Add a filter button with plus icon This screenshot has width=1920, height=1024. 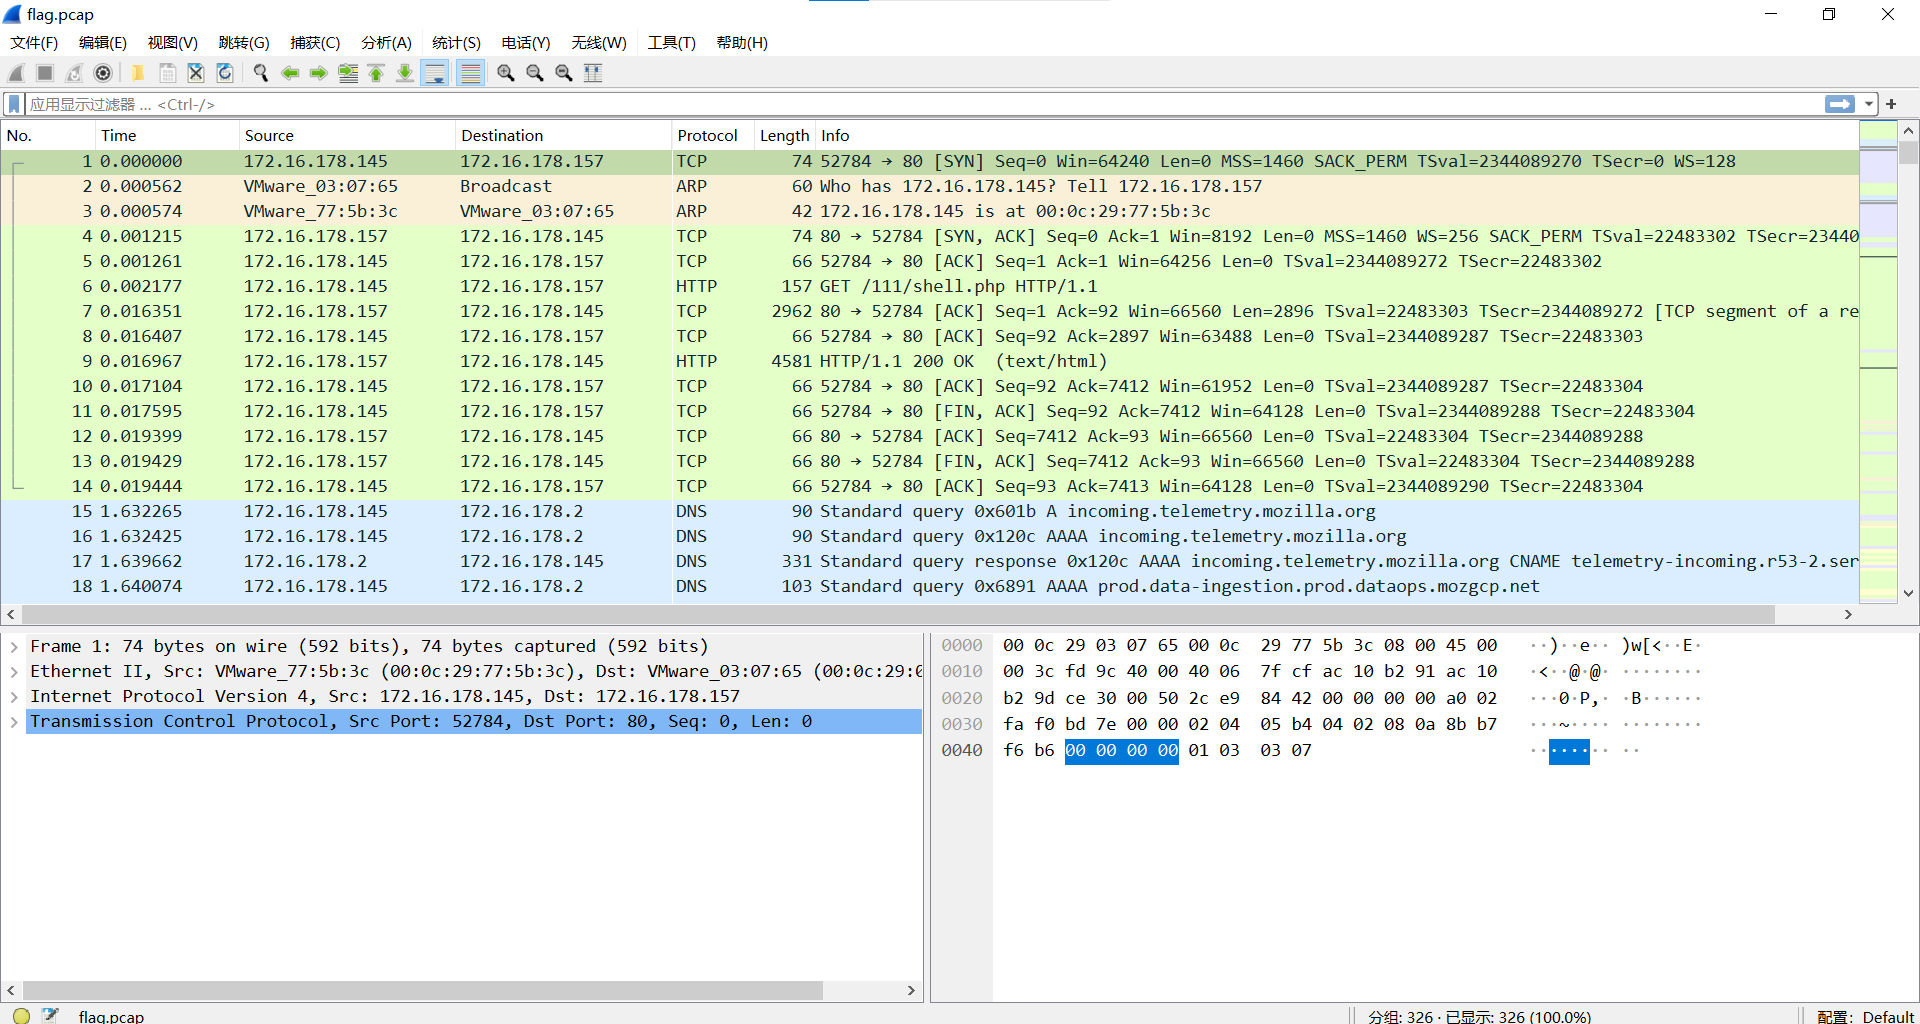pyautogui.click(x=1891, y=104)
